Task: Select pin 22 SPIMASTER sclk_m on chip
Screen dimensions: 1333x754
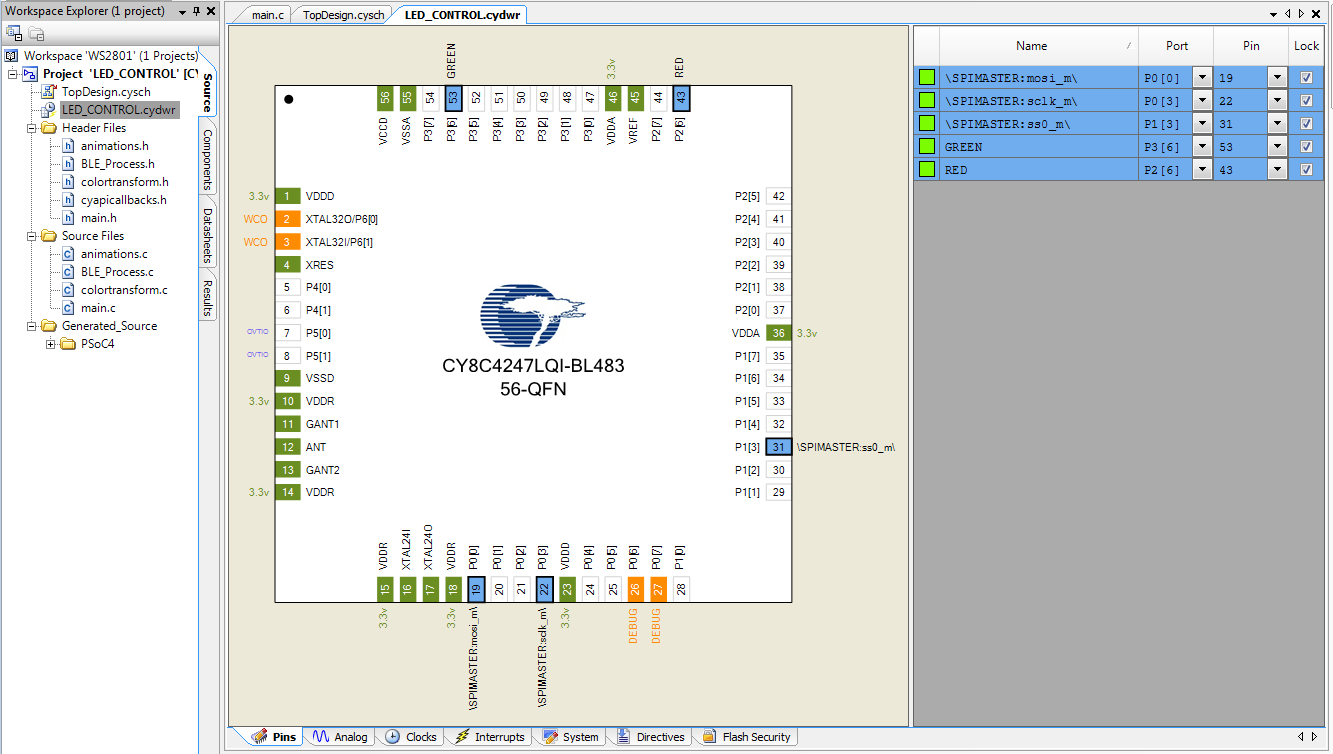Action: (544, 590)
